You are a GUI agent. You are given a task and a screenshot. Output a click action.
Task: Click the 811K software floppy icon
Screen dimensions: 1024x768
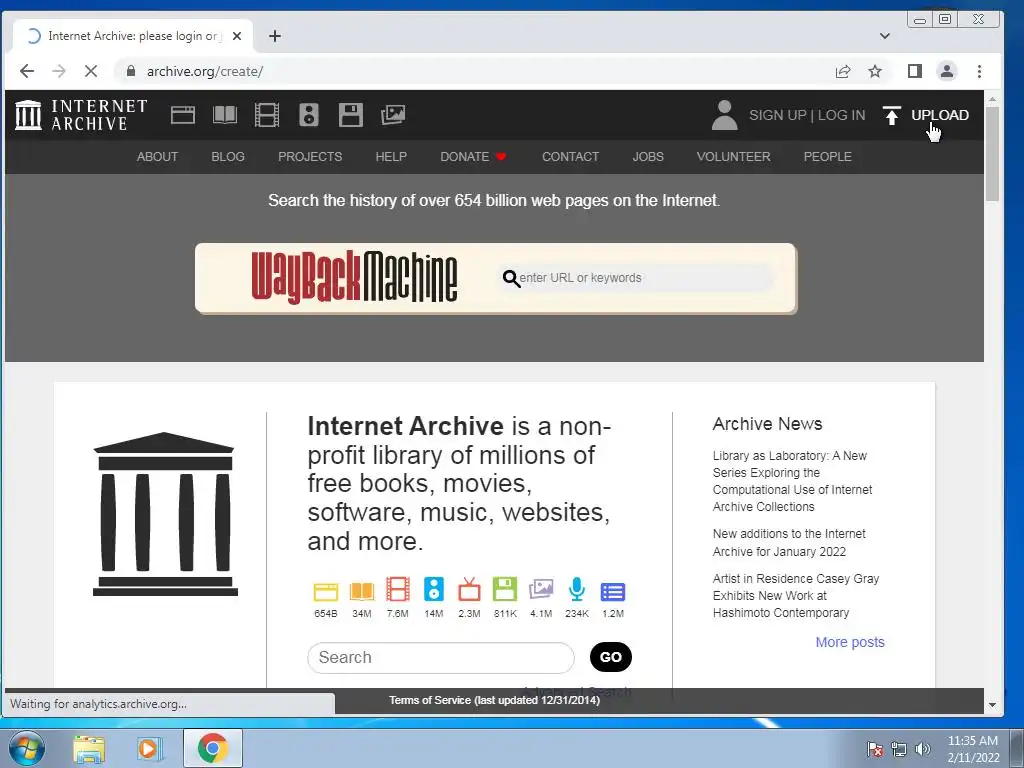pos(505,589)
